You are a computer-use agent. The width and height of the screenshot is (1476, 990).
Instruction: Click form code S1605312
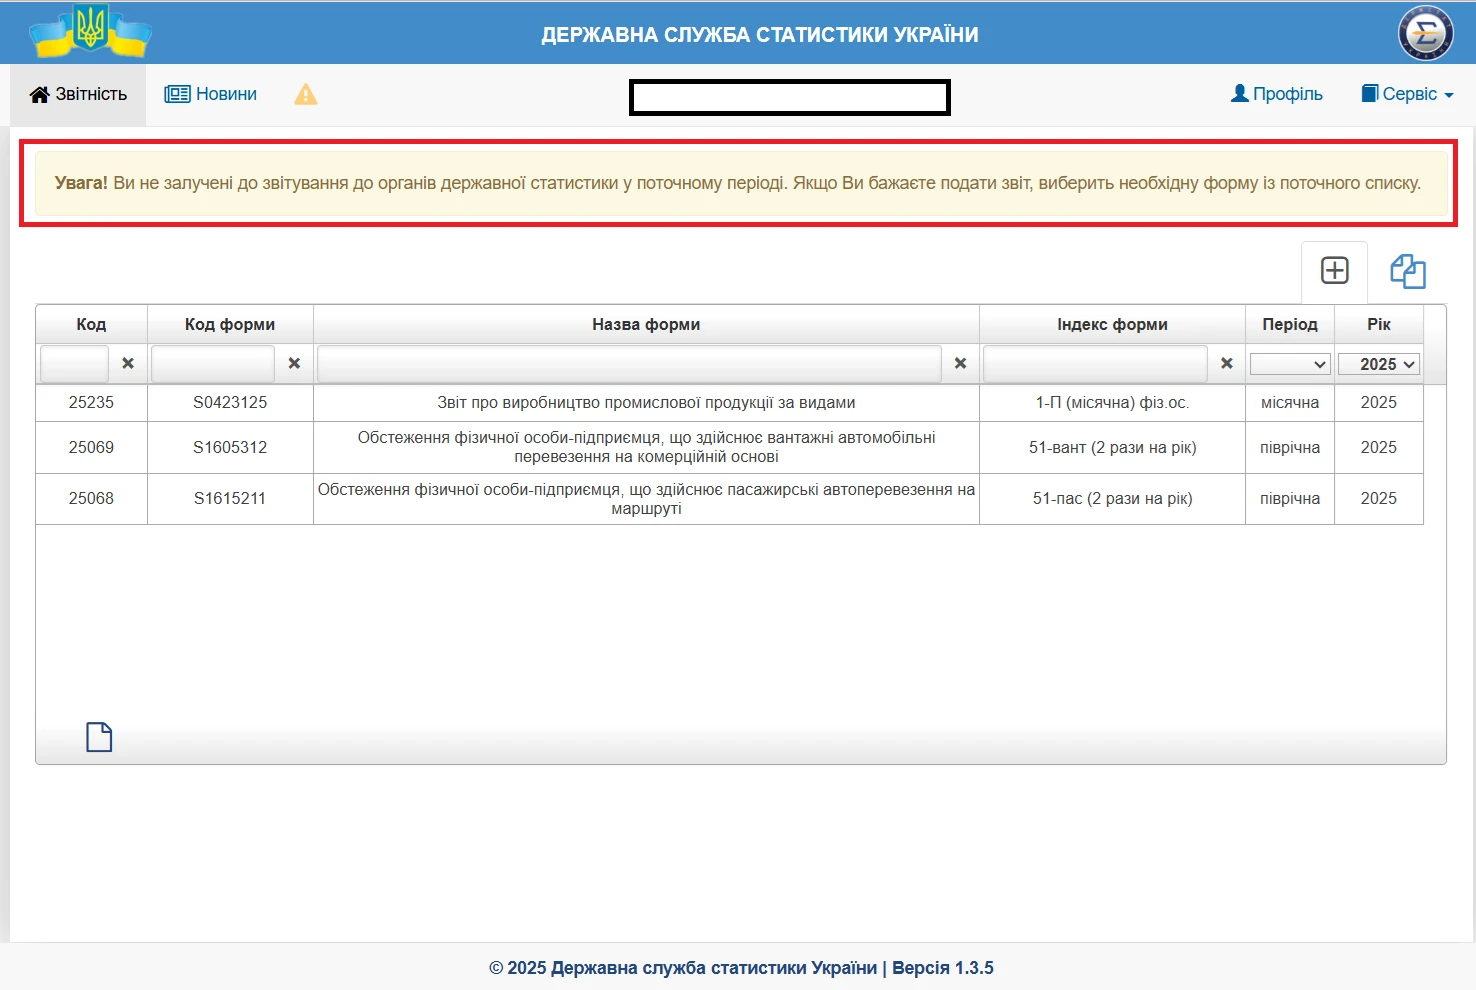point(230,447)
